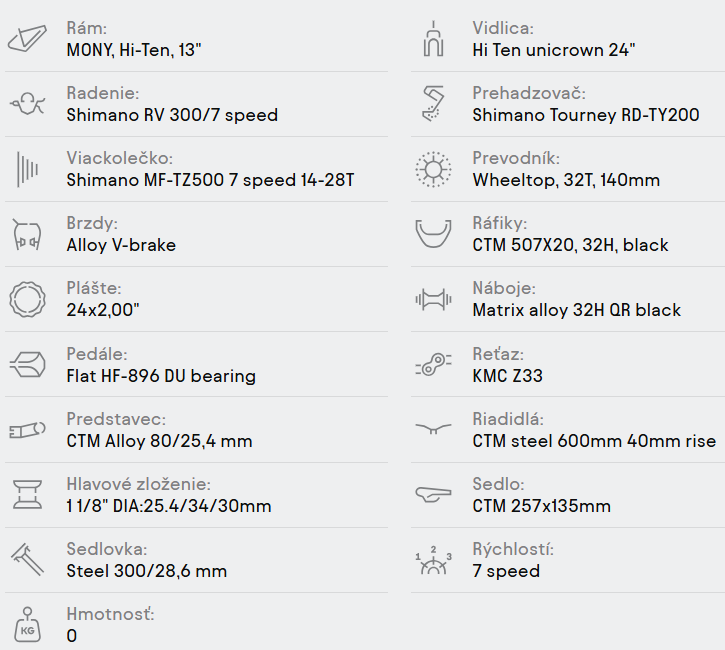Click the brake icon beside Brzdy

tap(27, 234)
